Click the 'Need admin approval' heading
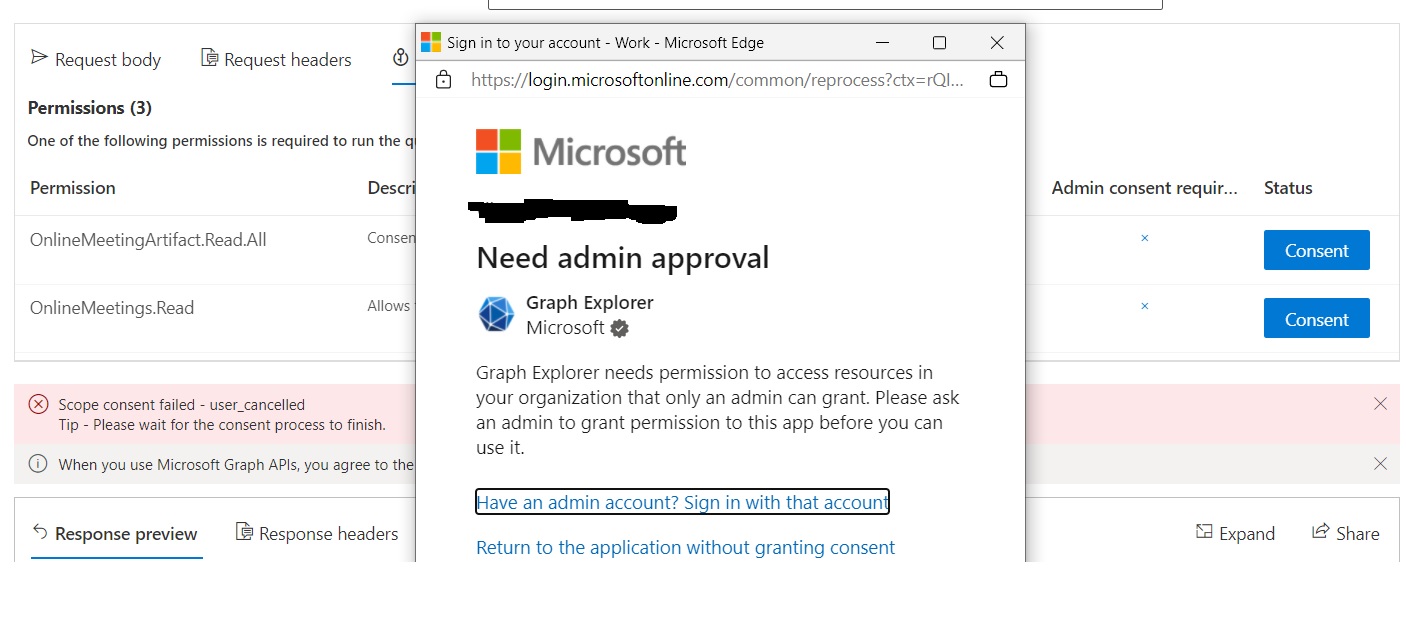Image resolution: width=1406 pixels, height=643 pixels. pyautogui.click(x=623, y=258)
